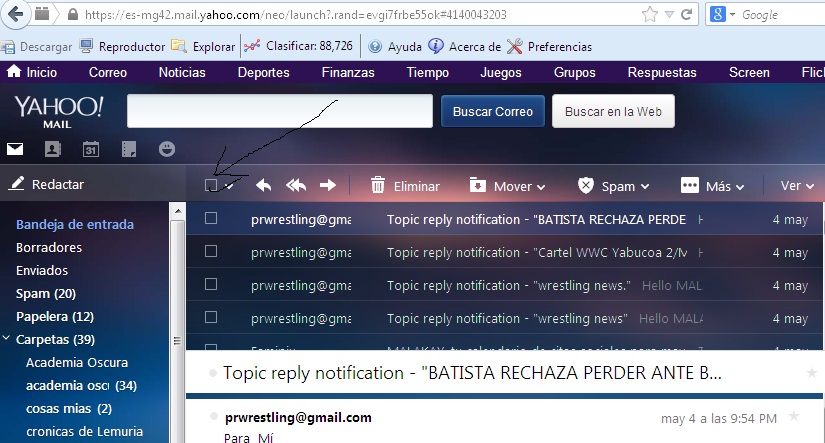Viewport: 825px width, 443px height.
Task: Check the BATISTA RECHAZA PERDE message checkbox
Action: click(x=211, y=218)
